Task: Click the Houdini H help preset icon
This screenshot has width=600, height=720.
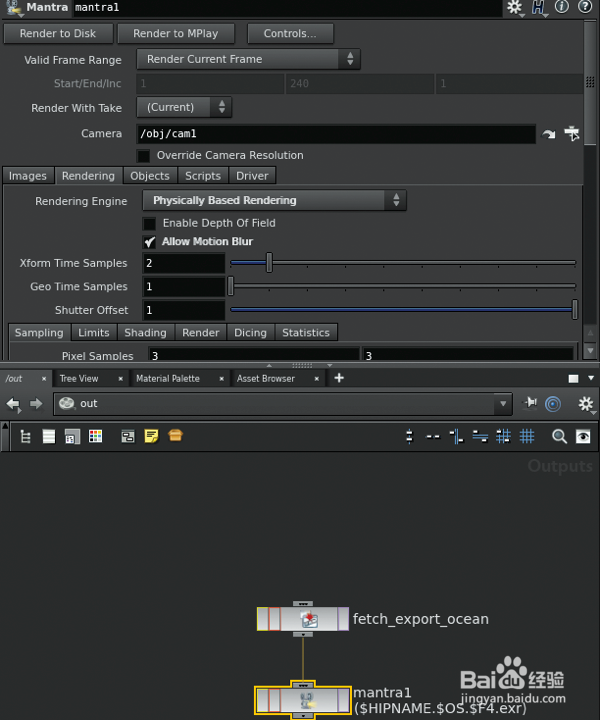Action: pos(538,8)
